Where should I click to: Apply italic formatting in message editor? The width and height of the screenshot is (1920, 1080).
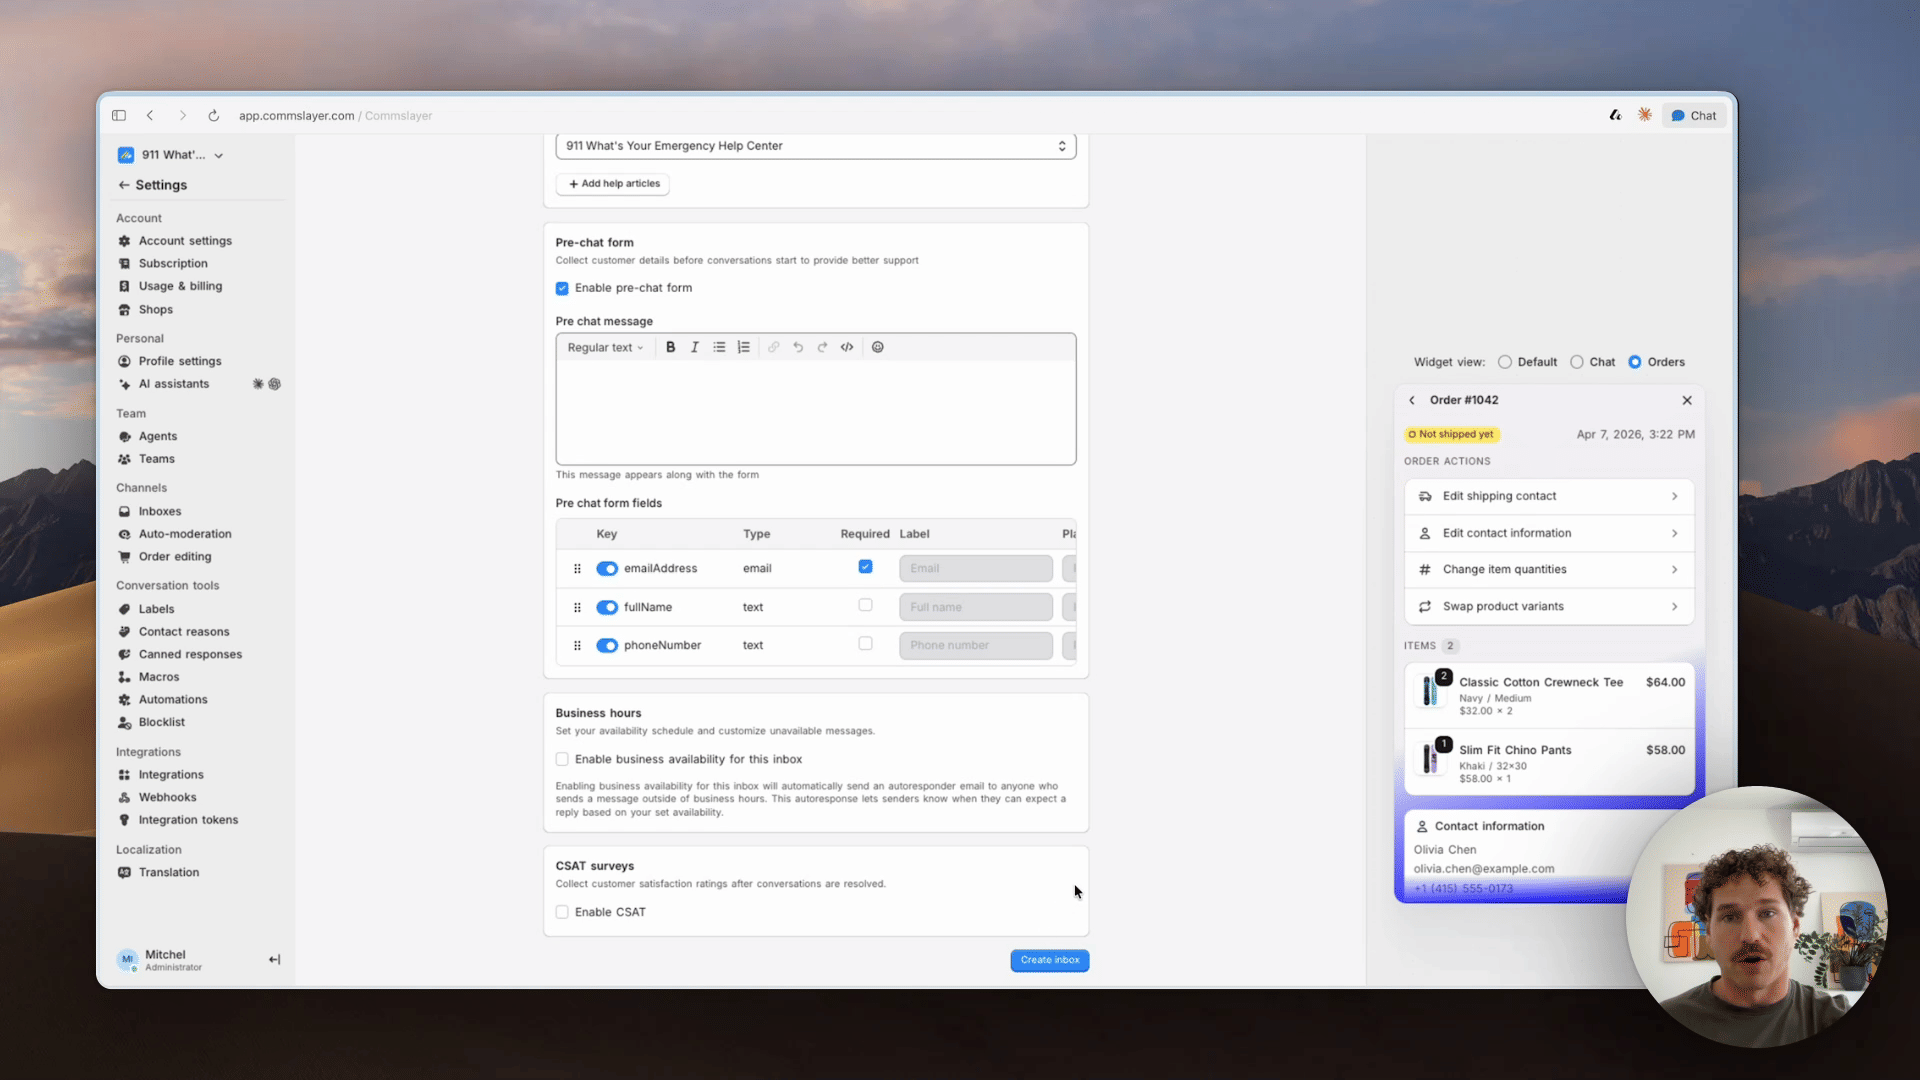click(x=694, y=347)
